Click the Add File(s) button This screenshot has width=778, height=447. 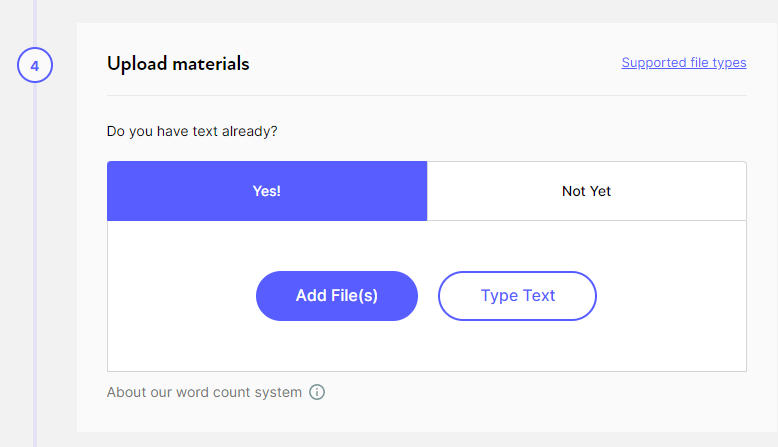[x=337, y=296]
